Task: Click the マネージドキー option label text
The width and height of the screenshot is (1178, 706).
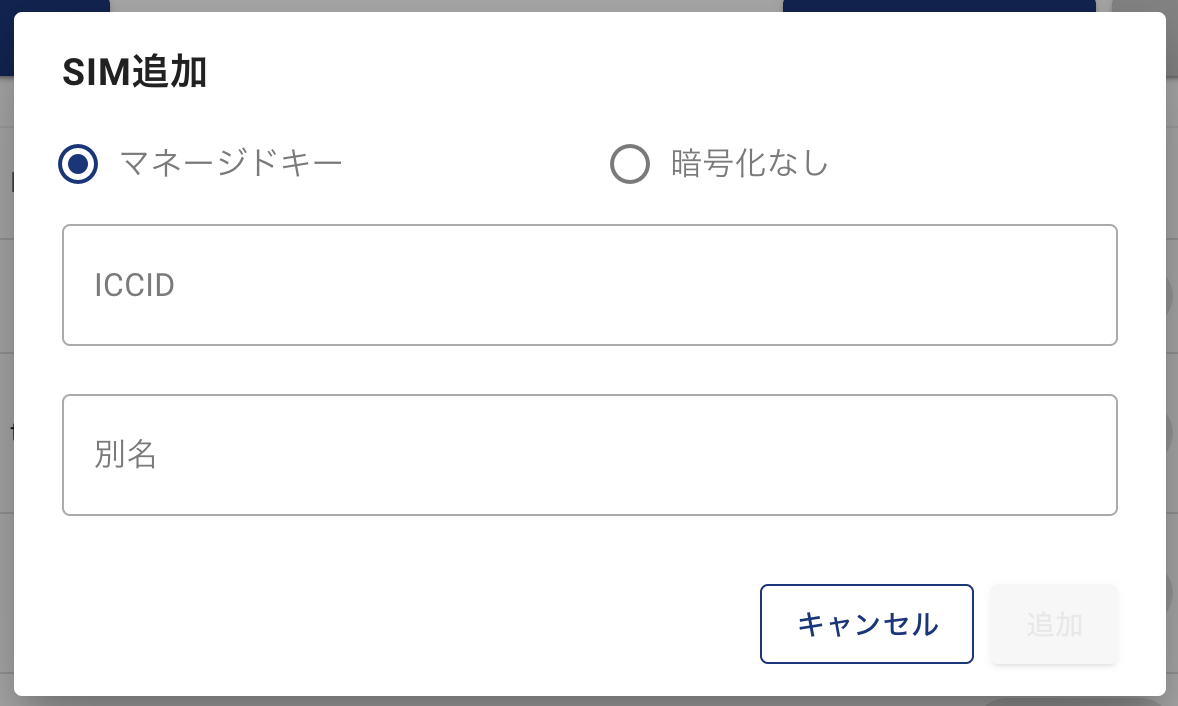Action: (x=231, y=163)
